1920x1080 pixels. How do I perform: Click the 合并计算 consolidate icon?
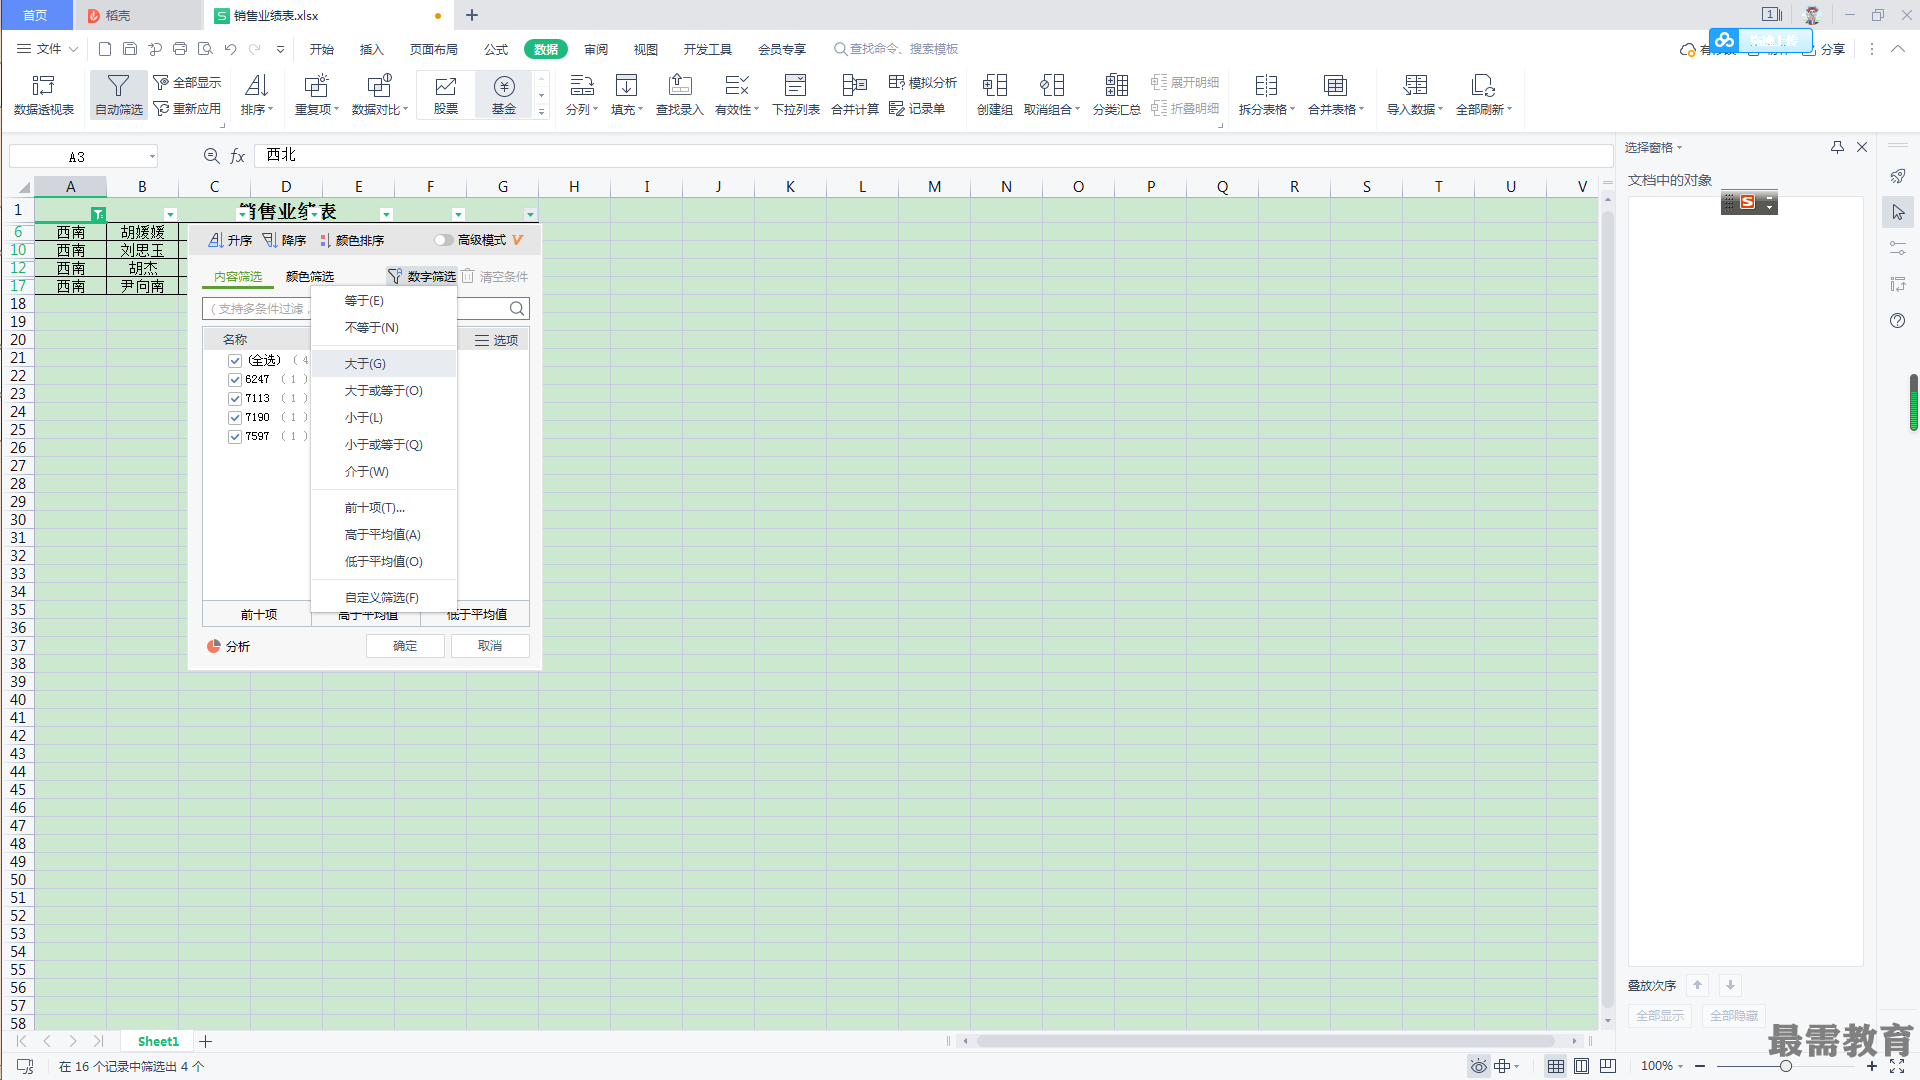(x=855, y=95)
